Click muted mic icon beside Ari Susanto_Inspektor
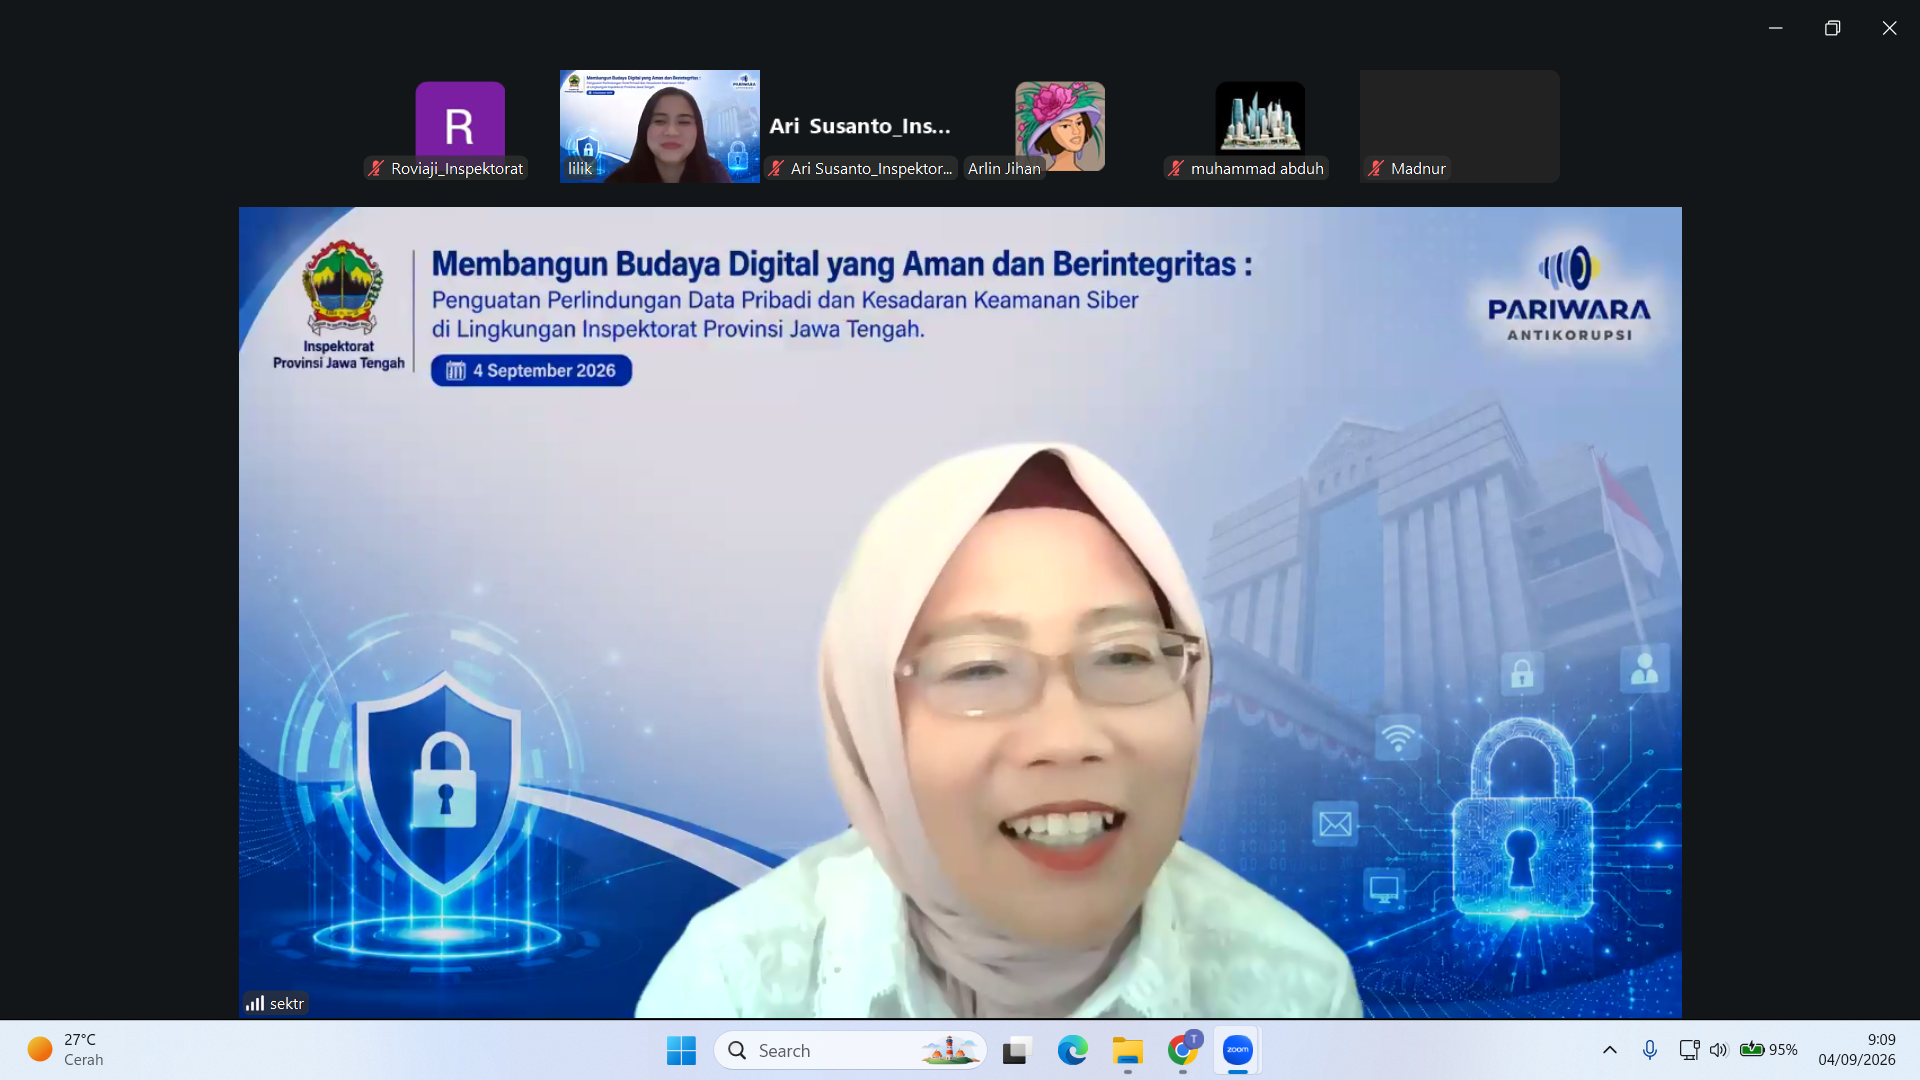 tap(776, 168)
